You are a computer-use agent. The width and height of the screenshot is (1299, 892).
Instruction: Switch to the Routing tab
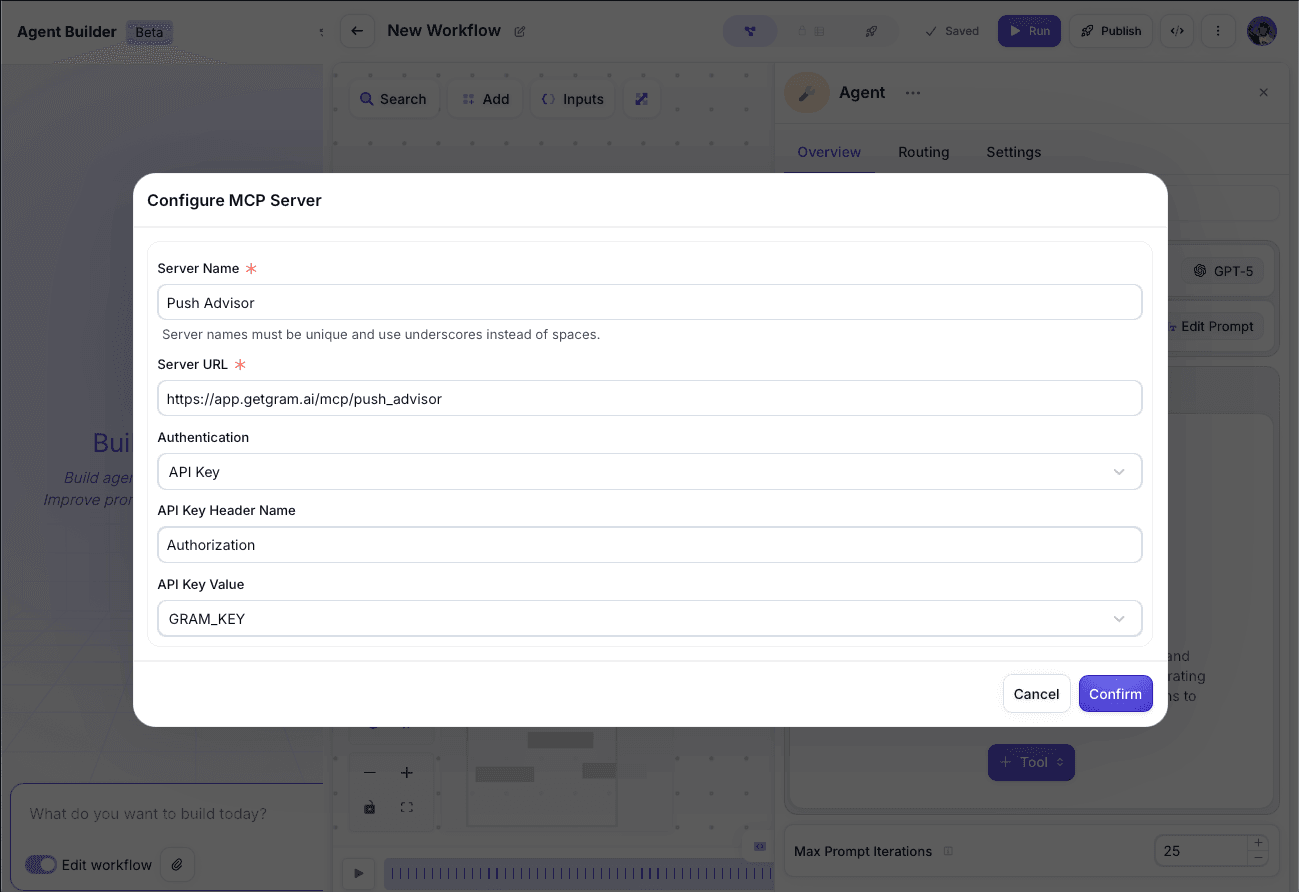[923, 152]
